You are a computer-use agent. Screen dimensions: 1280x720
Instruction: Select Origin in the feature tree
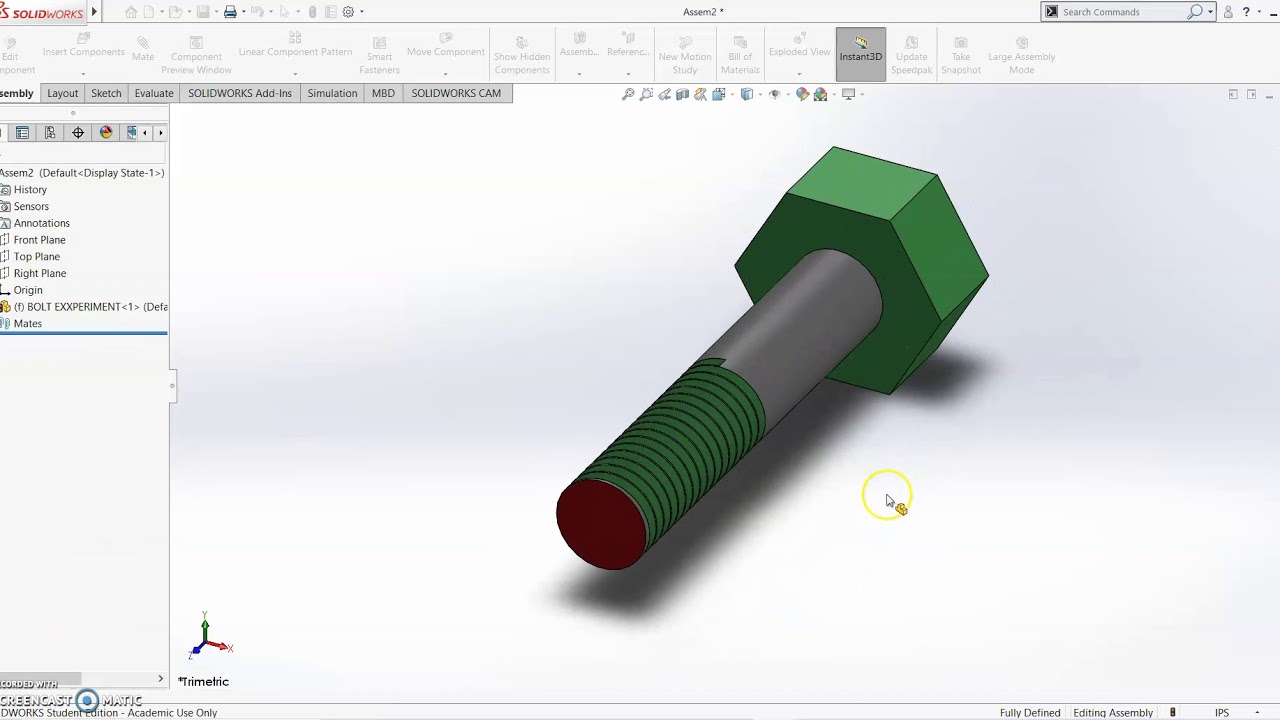[28, 290]
